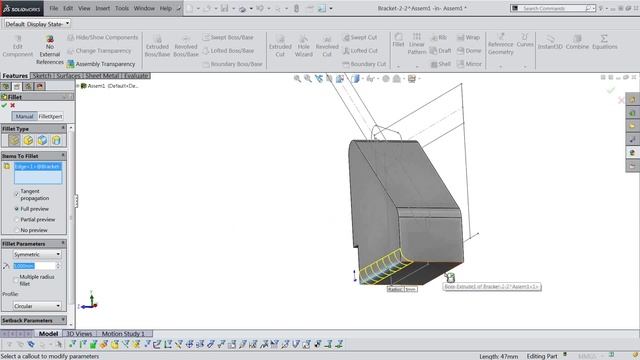Open the Tools menu

click(122, 8)
